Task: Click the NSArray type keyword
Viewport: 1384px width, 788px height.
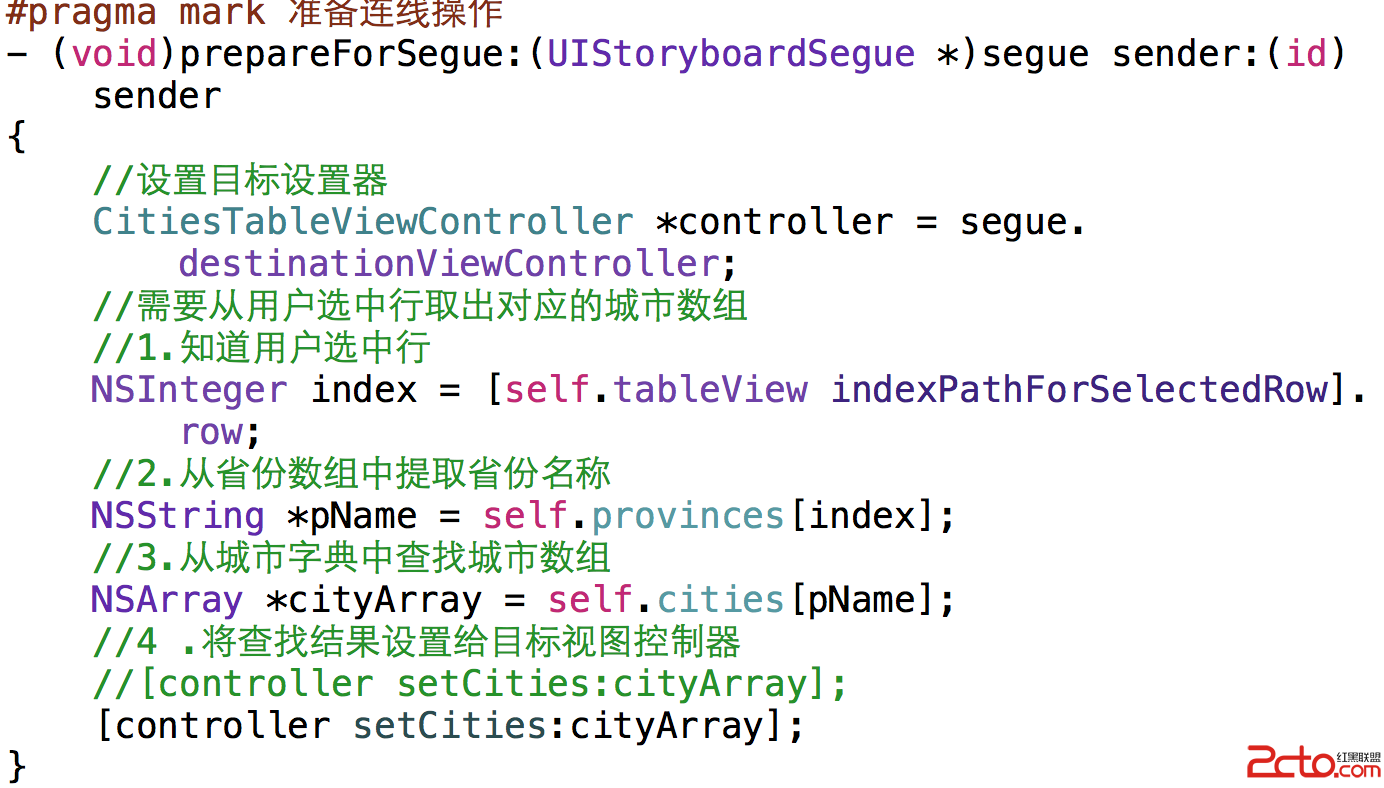Action: coord(166,600)
